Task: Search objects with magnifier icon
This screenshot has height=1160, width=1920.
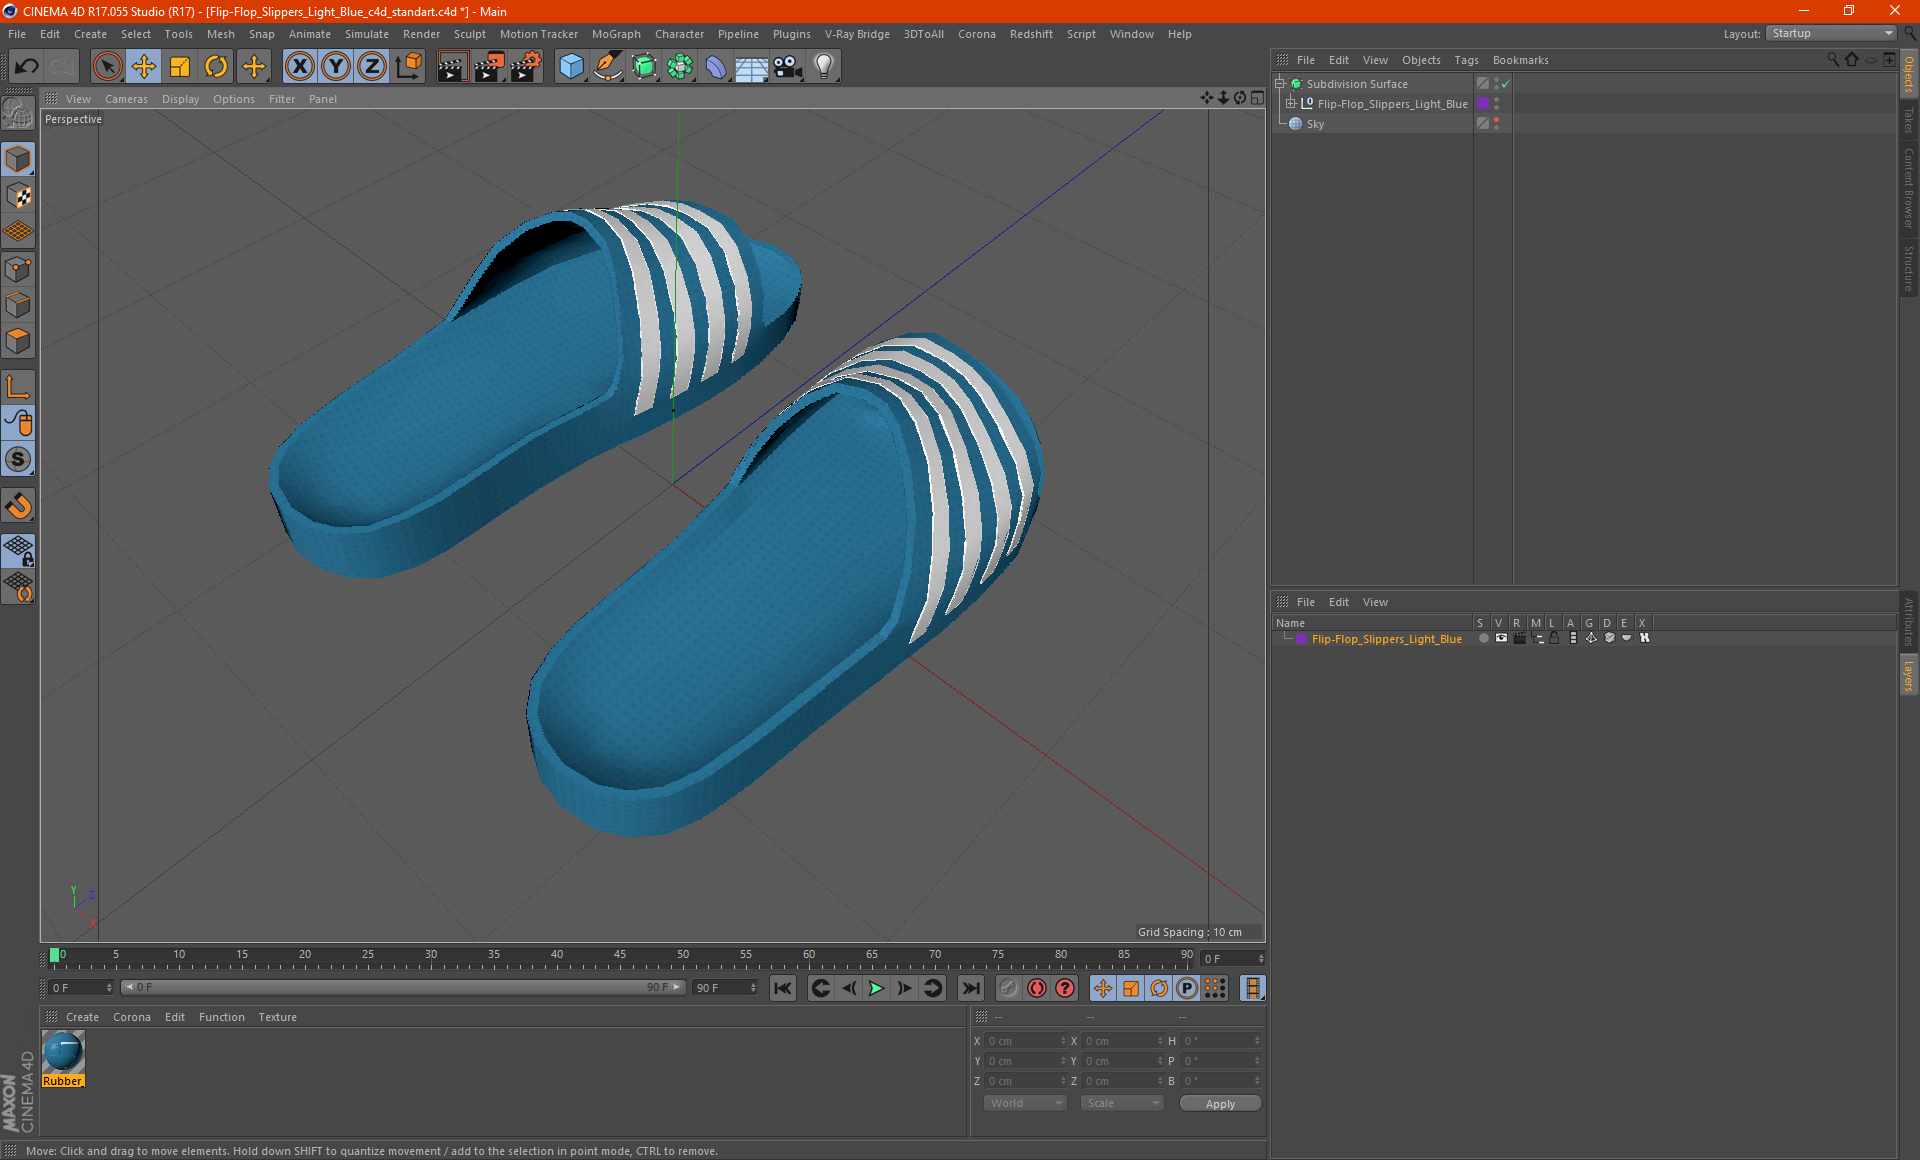Action: 1832,60
